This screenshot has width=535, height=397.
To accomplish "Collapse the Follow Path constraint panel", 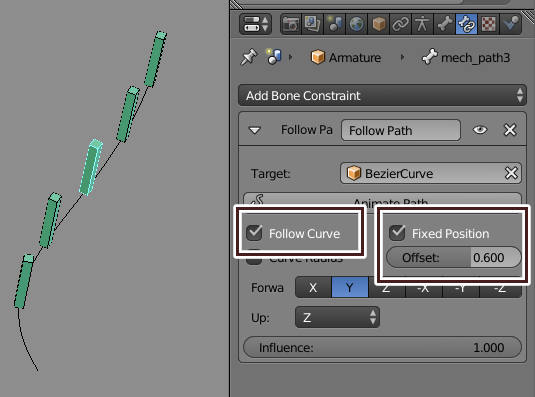I will (x=255, y=130).
